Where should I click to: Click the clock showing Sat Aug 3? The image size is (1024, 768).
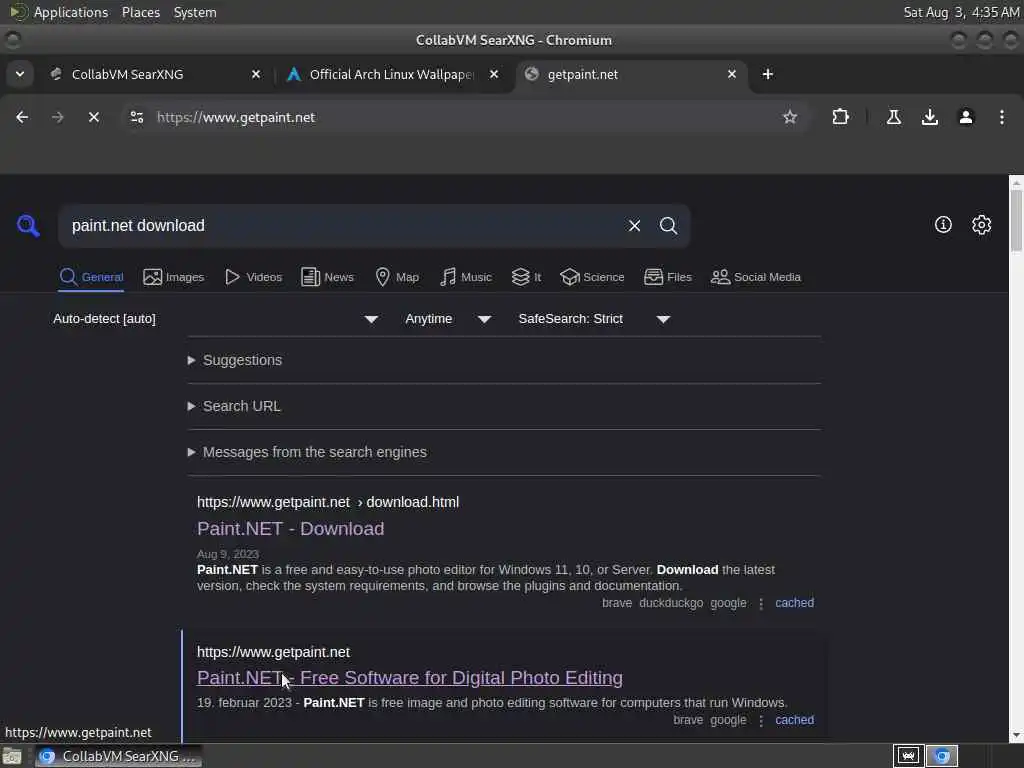point(961,12)
